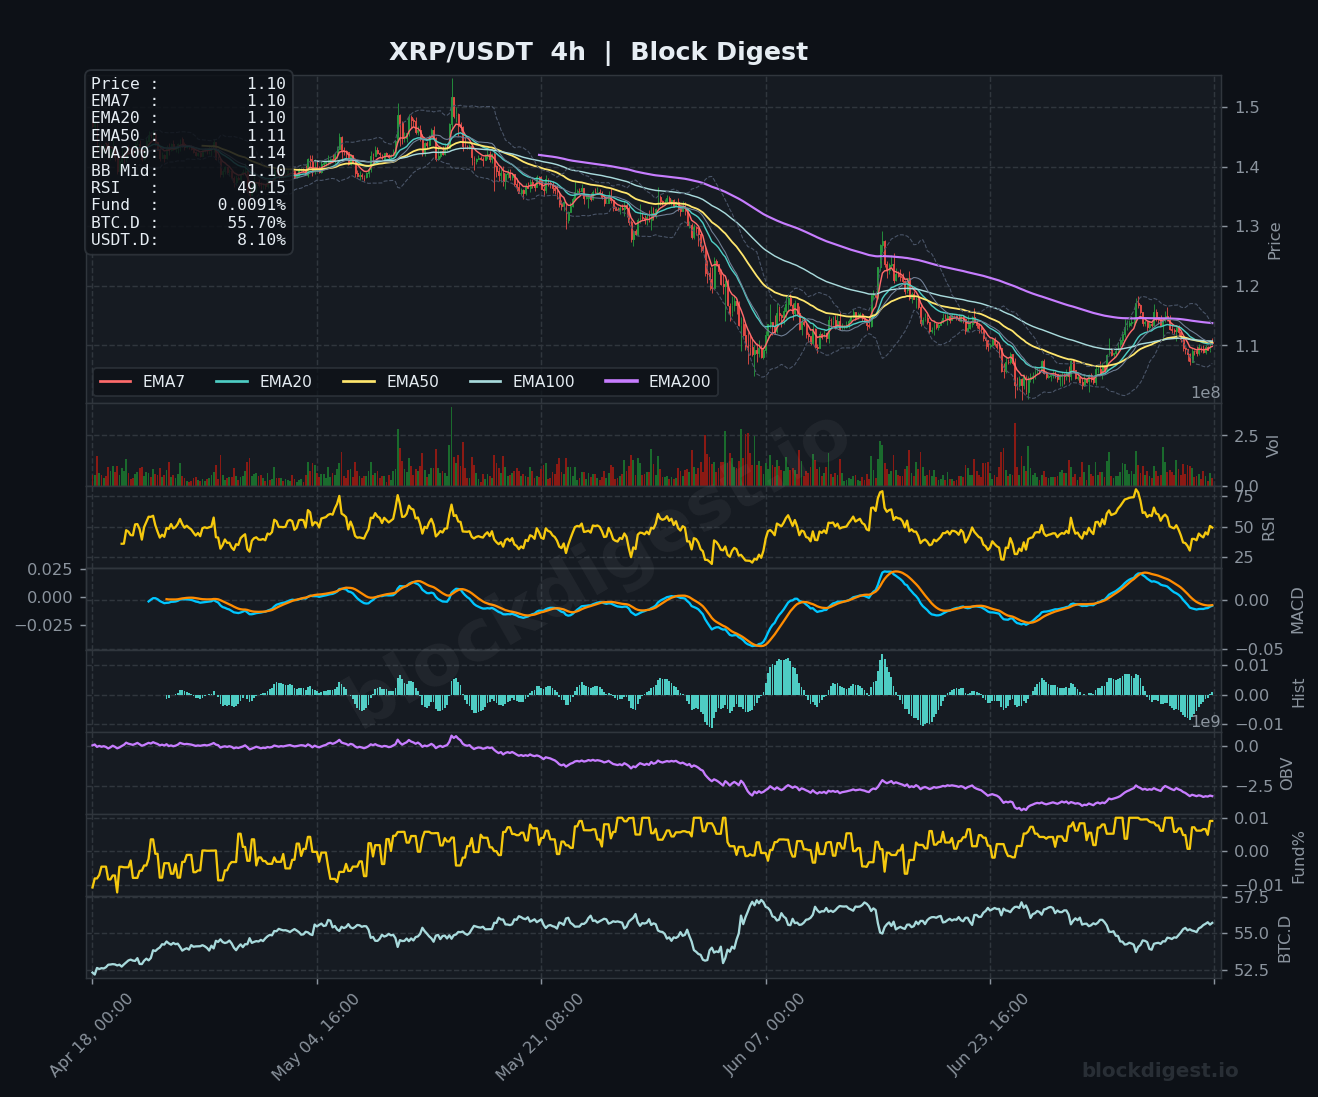This screenshot has width=1318, height=1097.
Task: Click the Vol axis label
Action: (1273, 446)
